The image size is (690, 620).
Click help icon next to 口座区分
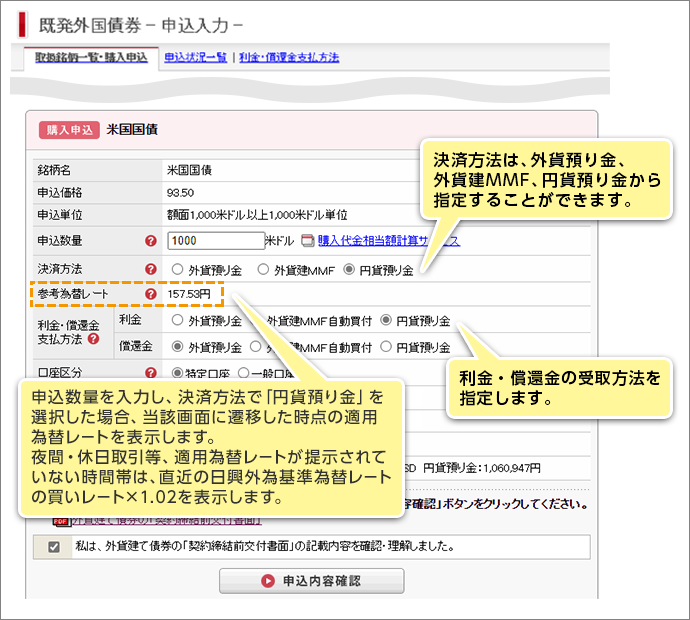(151, 374)
